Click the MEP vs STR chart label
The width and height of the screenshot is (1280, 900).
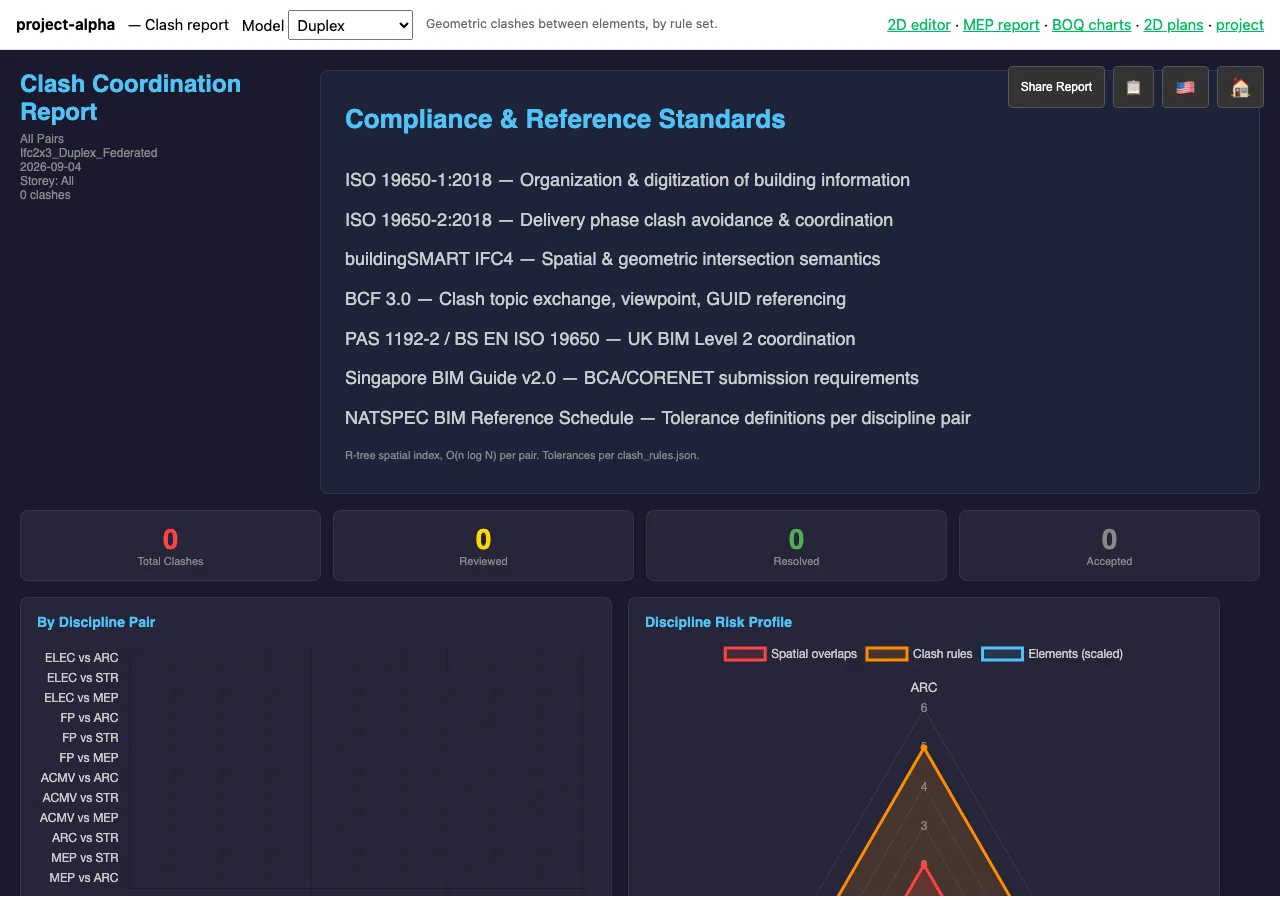85,858
